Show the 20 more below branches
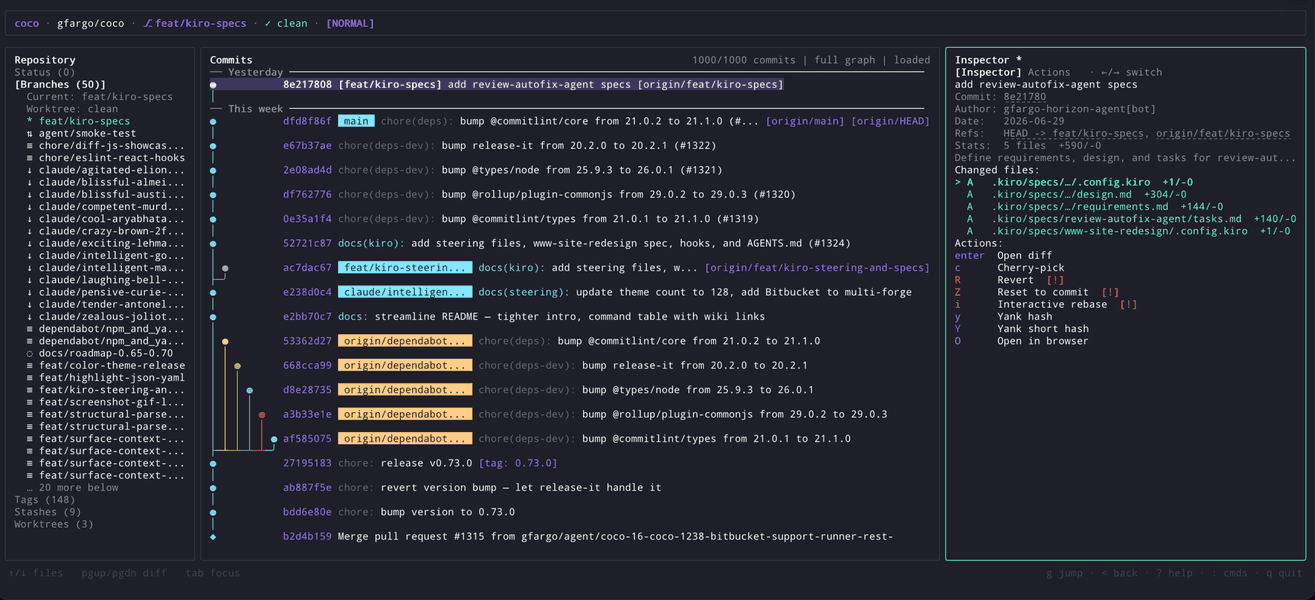Screen dimensions: 1315x600 click(72, 487)
